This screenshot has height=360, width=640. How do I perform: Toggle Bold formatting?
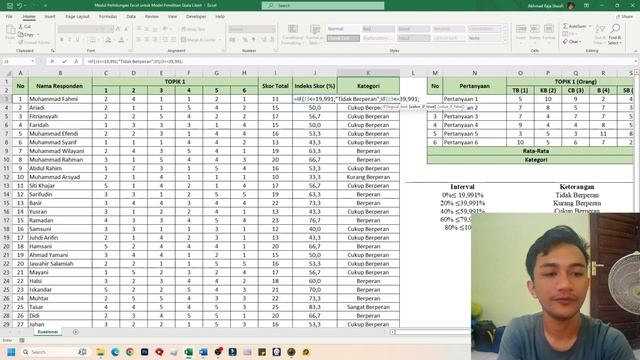click(62, 40)
